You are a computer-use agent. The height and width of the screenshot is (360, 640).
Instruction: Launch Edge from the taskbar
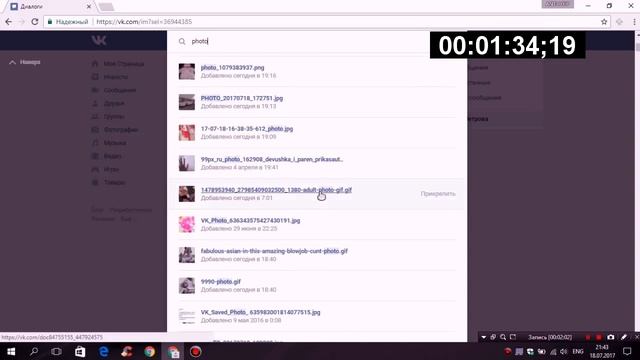click(x=104, y=351)
